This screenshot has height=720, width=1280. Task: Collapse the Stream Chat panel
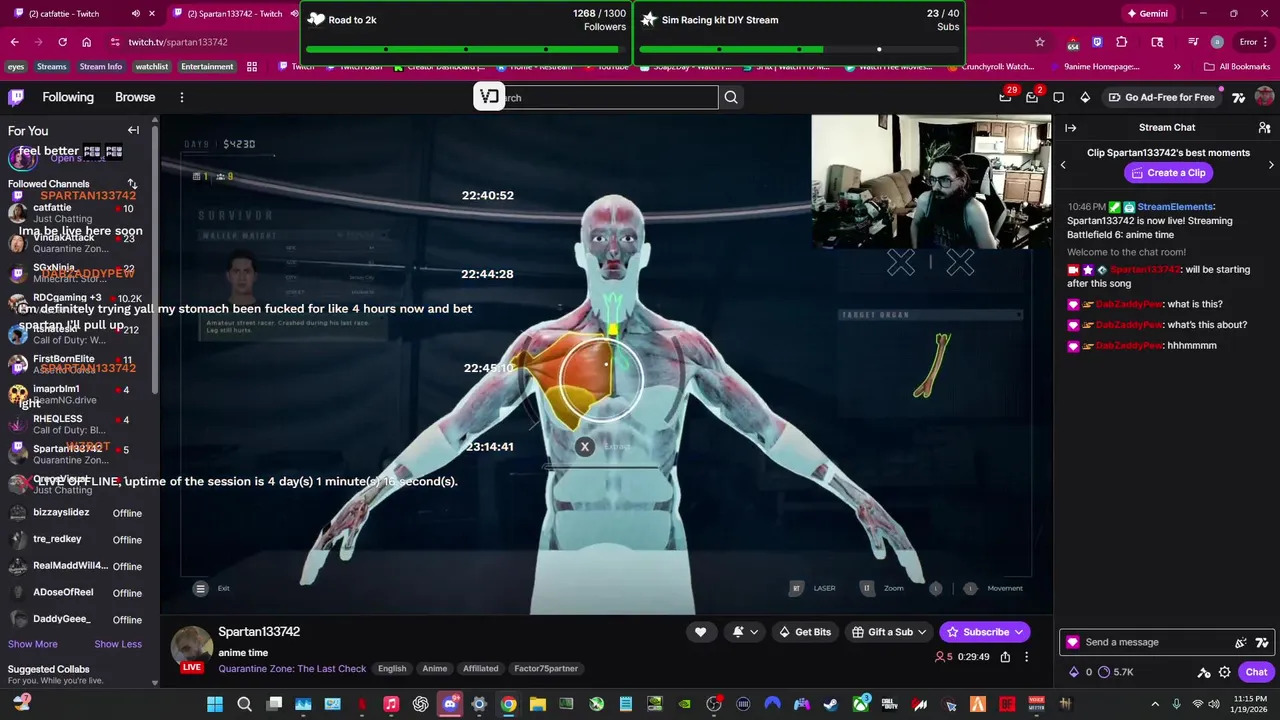point(1070,128)
